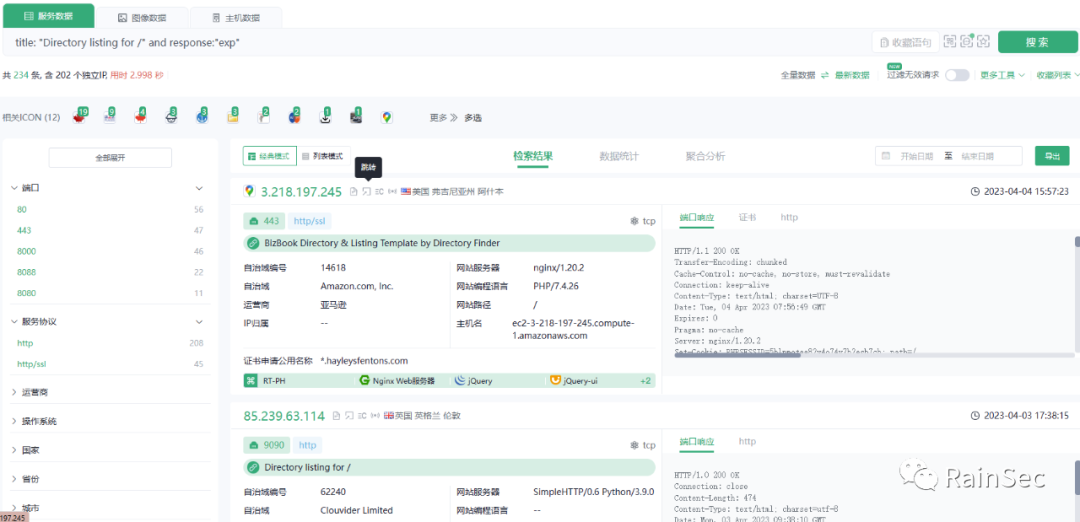Enable 多选 for related icons
Viewport: 1080px width, 522px height.
(472, 118)
